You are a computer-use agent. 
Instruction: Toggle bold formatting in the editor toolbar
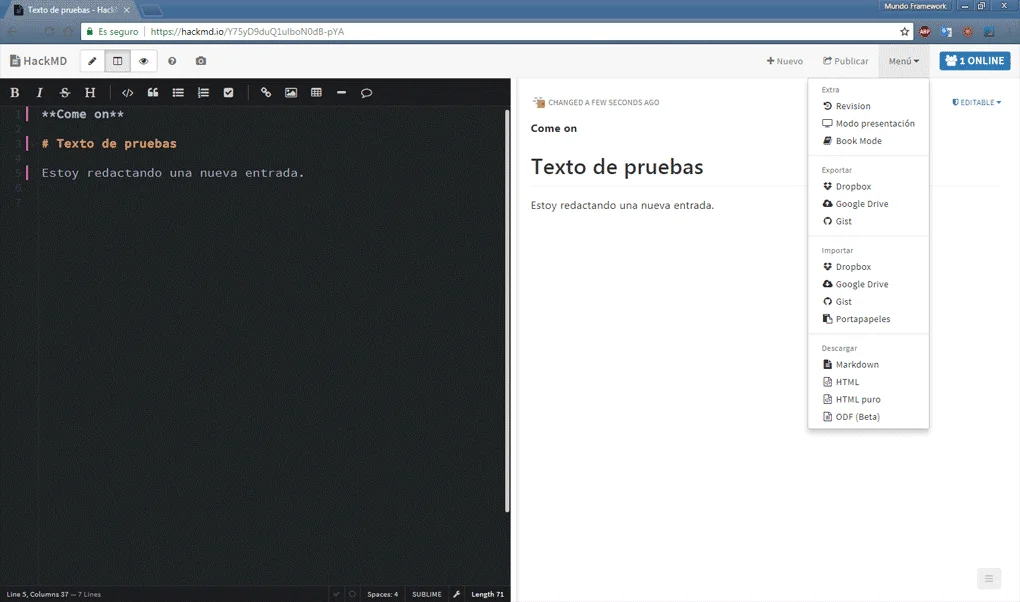(x=14, y=92)
